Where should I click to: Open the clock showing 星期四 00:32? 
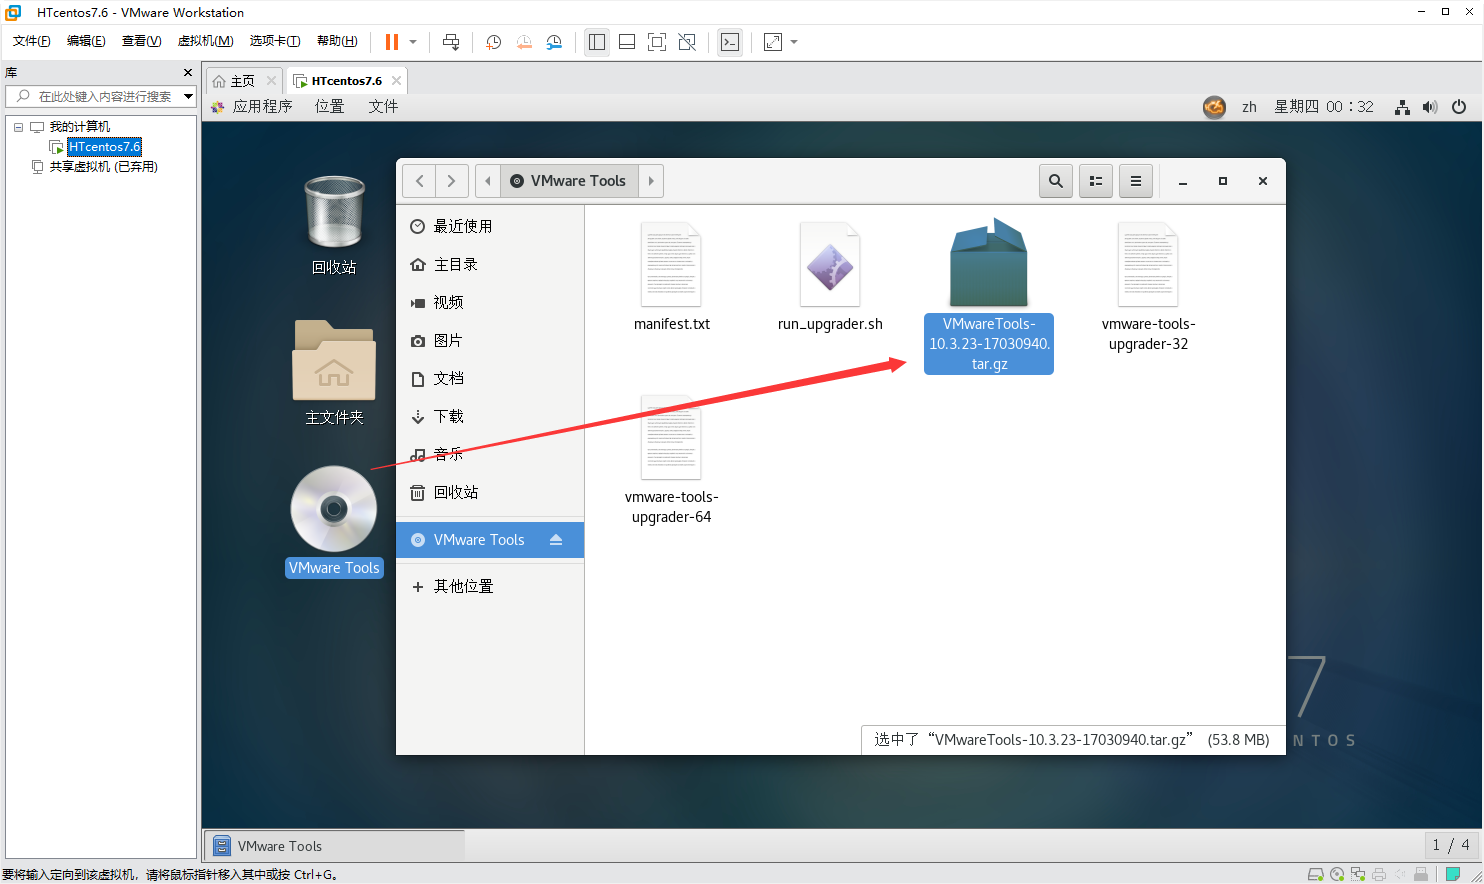[x=1324, y=107]
